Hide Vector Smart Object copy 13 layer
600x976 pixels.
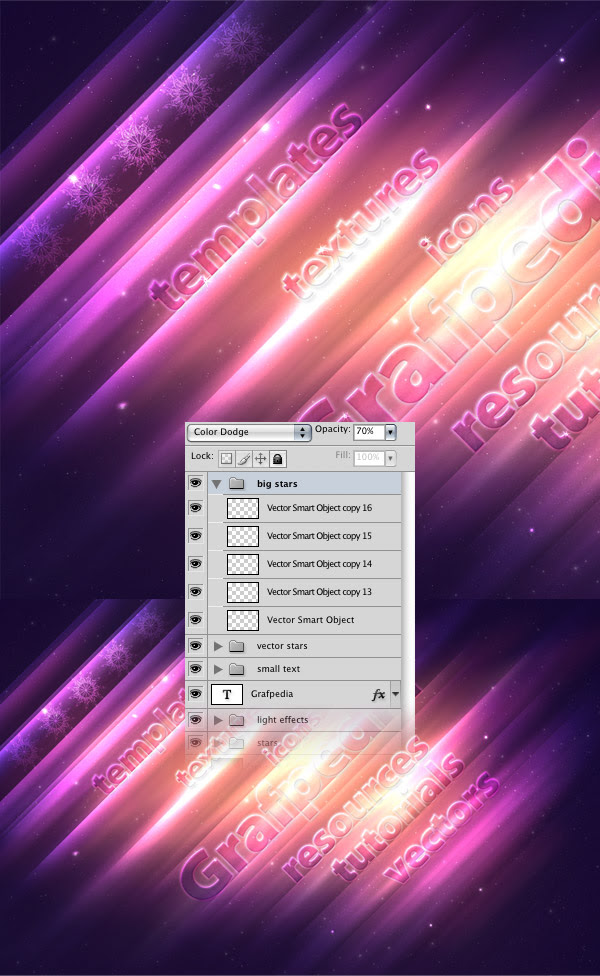click(x=195, y=592)
